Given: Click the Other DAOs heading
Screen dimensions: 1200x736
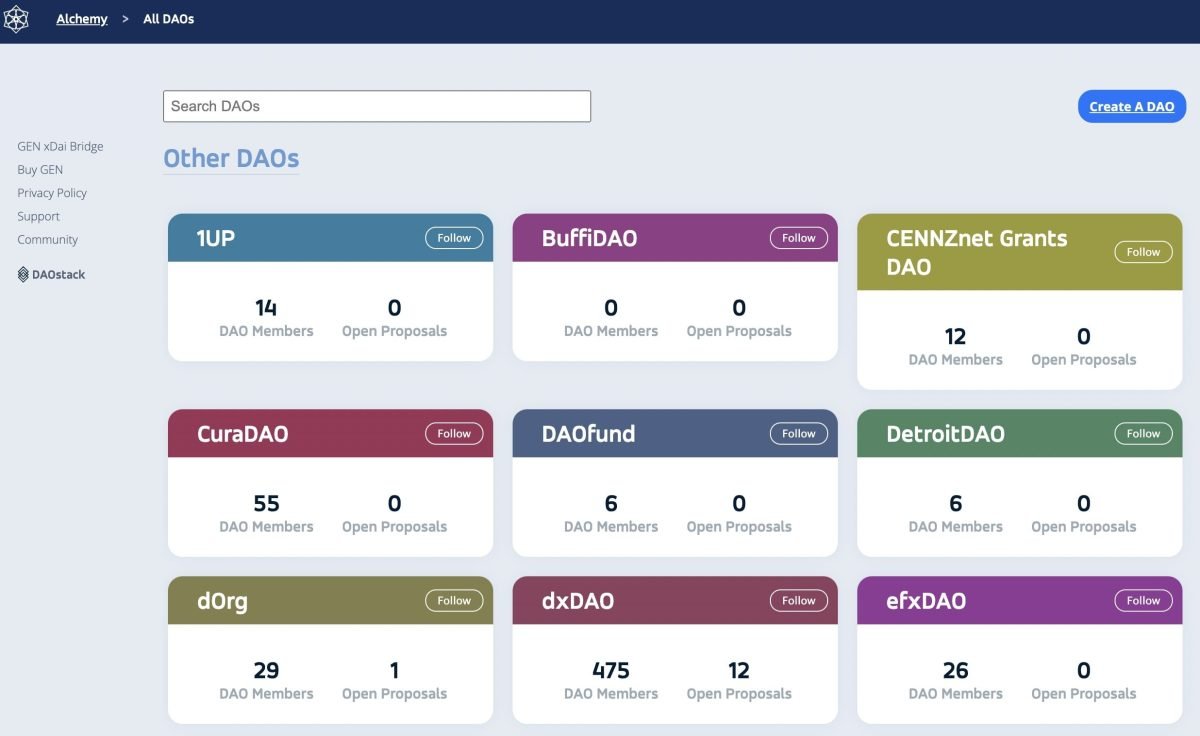Looking at the screenshot, I should (231, 159).
